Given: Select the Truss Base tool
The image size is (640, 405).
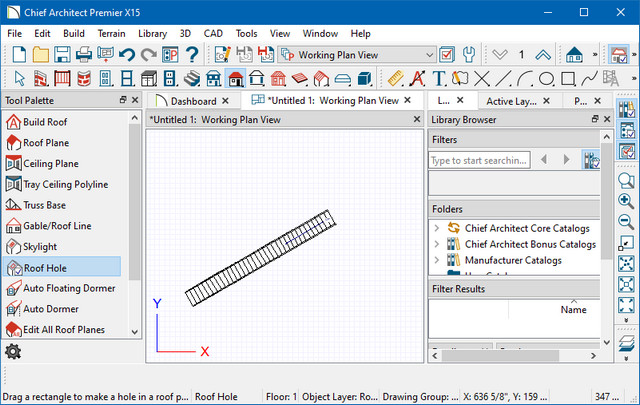Looking at the screenshot, I should [x=44, y=205].
